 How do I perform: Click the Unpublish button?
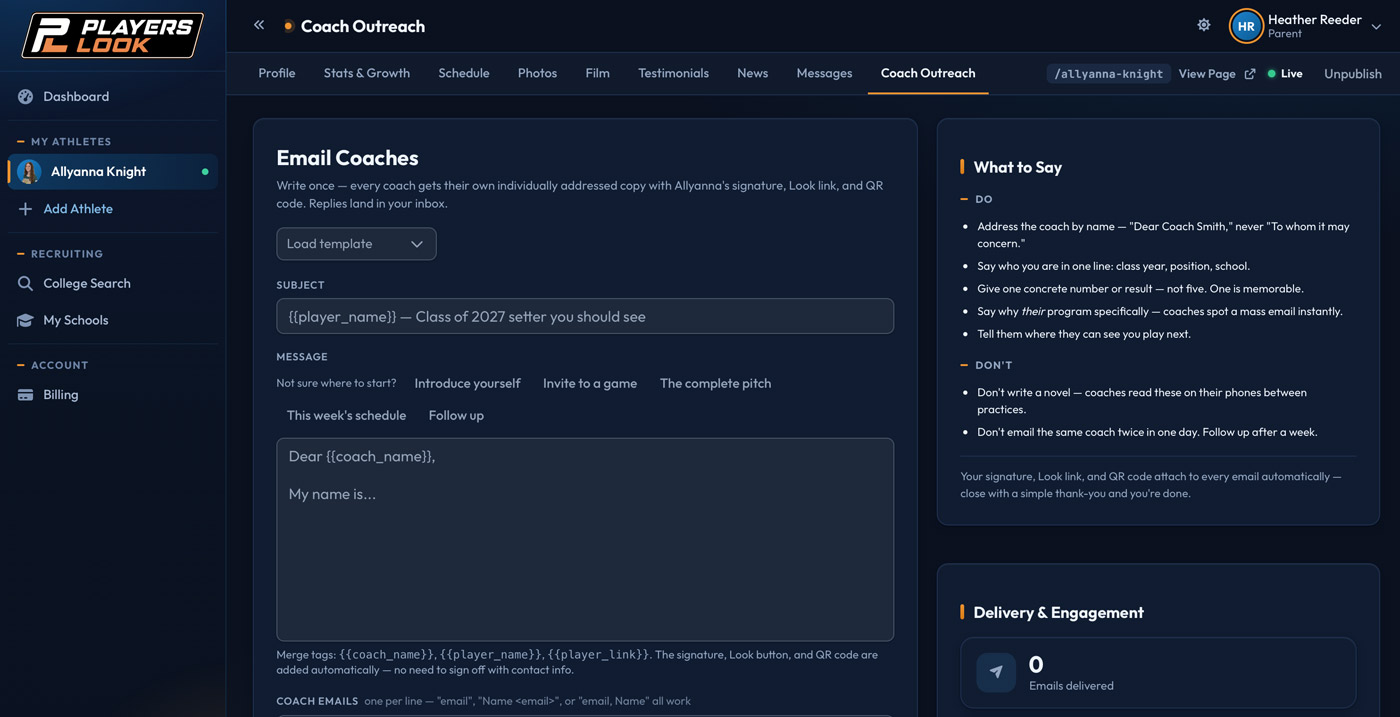point(1353,74)
